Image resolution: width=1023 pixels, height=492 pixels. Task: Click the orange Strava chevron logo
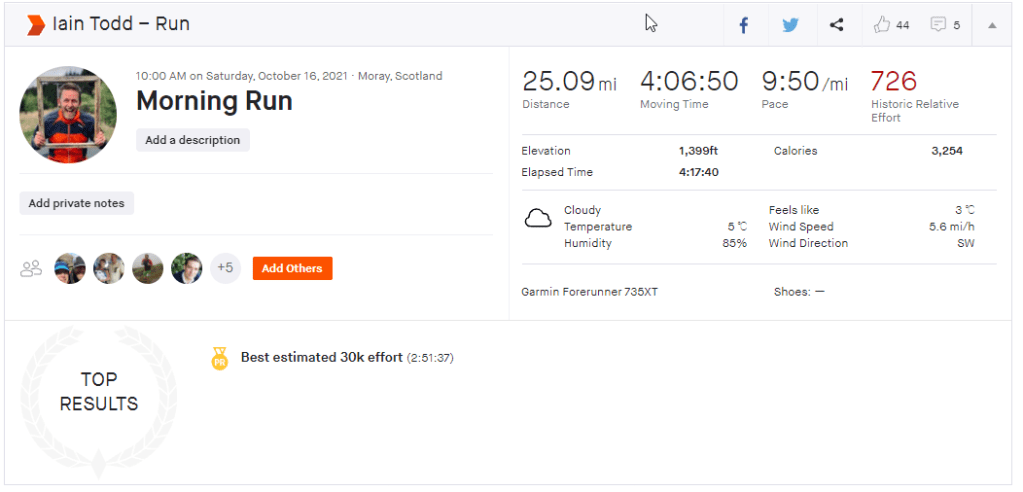35,24
